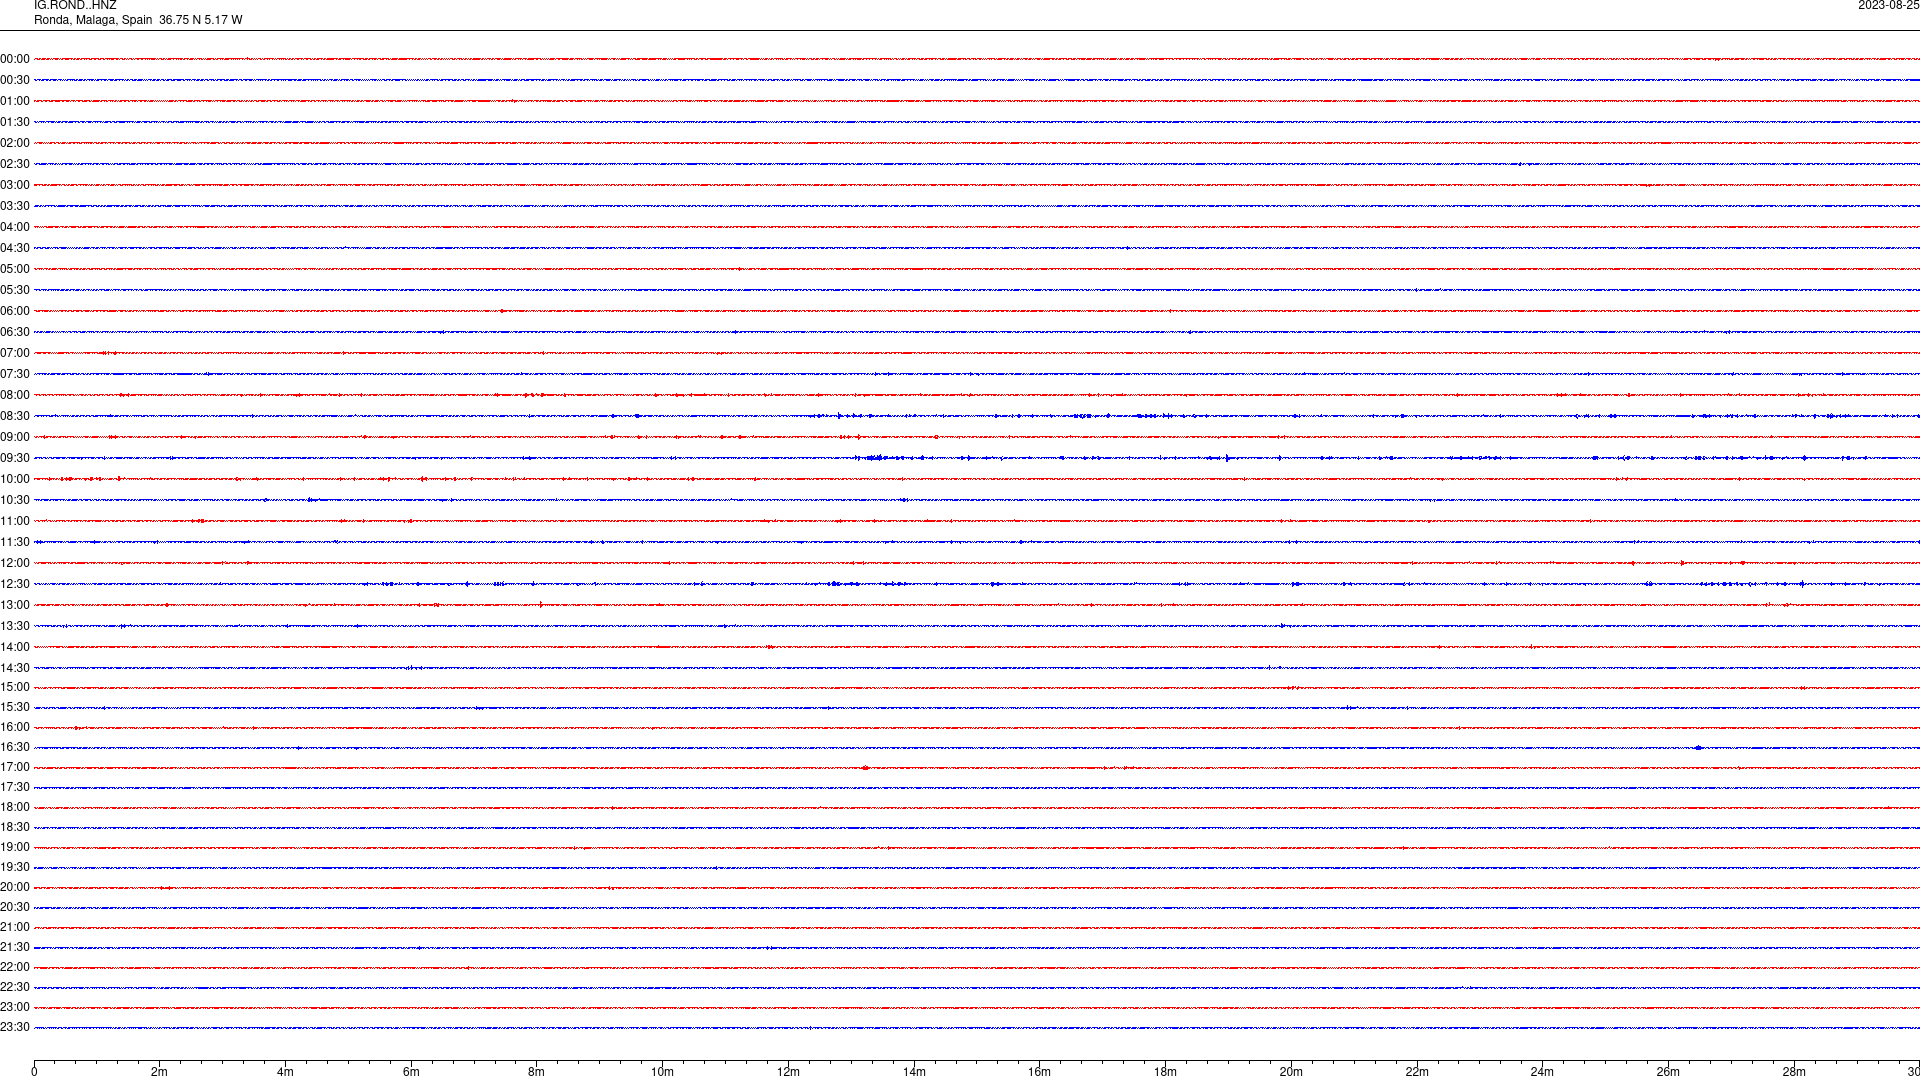Click the 12m tick label on time axis

click(788, 1072)
